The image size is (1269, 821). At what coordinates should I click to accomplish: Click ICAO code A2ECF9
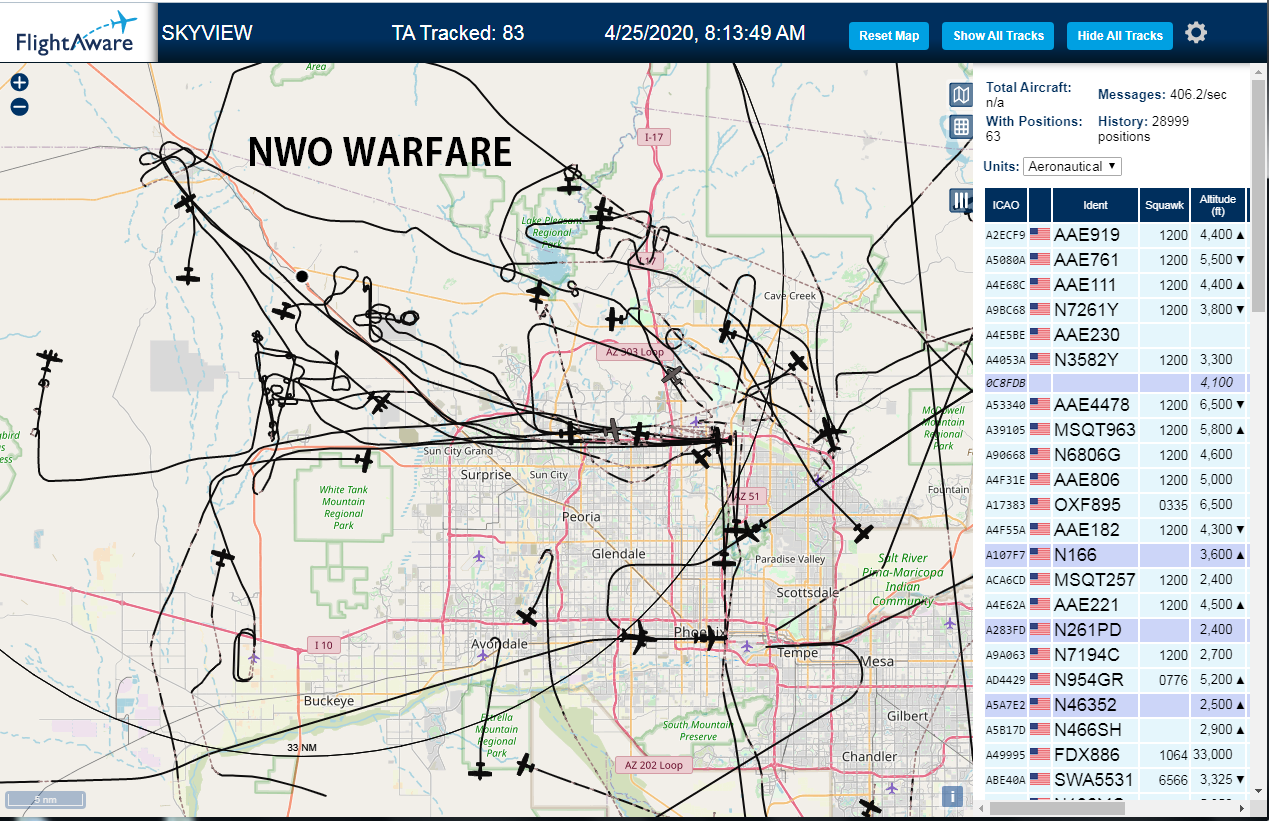tap(1006, 236)
